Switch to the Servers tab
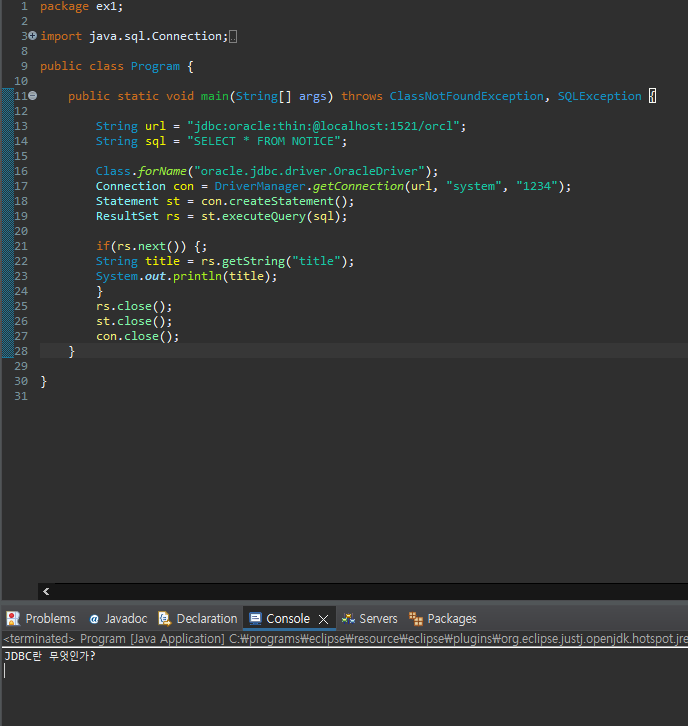The image size is (688, 726). coord(369,619)
